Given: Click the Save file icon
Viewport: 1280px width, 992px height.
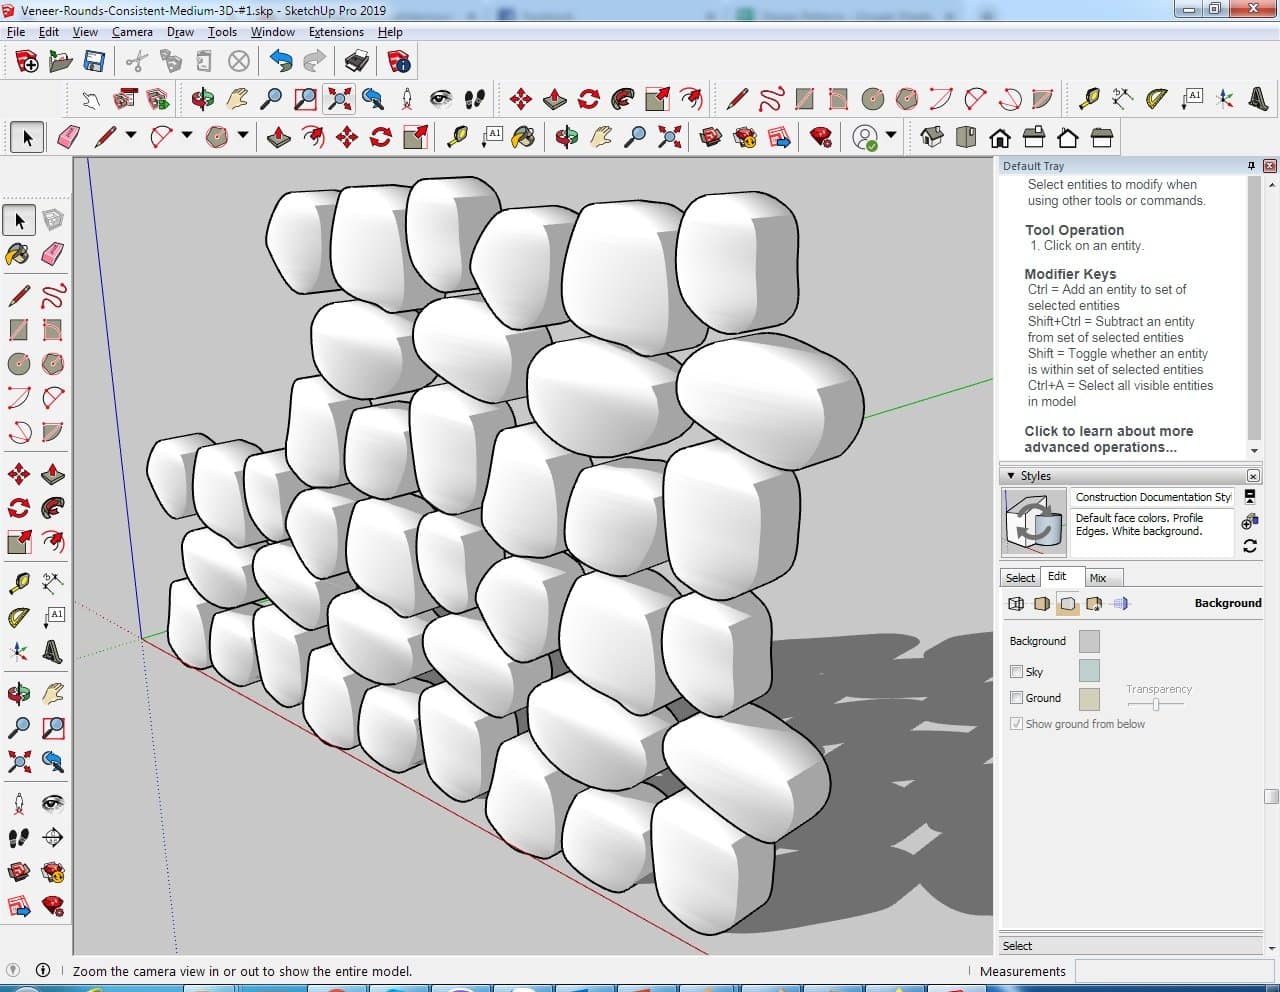Looking at the screenshot, I should pyautogui.click(x=94, y=62).
